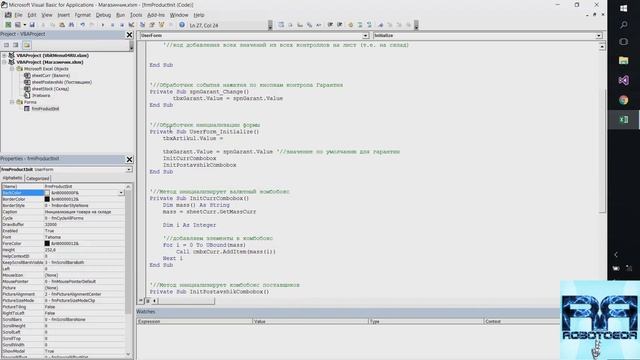Click View Code icon in Project panel
This screenshot has width=640, height=360.
(6, 45)
